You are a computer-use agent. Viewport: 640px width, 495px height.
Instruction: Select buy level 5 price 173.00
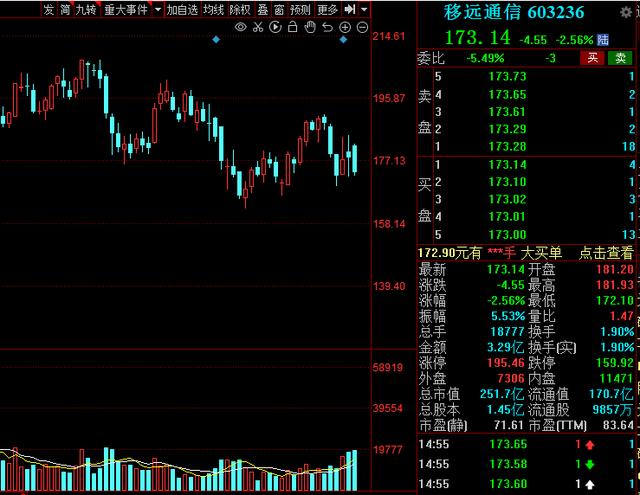tap(507, 235)
